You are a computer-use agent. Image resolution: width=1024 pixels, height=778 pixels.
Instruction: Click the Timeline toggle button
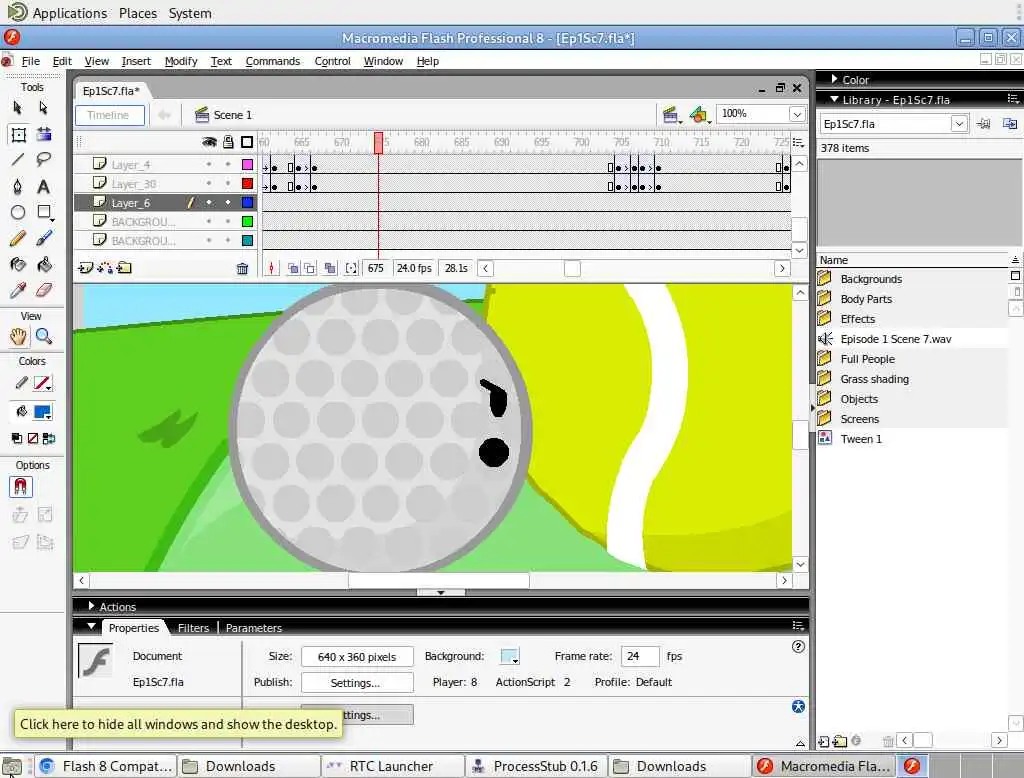[x=110, y=115]
